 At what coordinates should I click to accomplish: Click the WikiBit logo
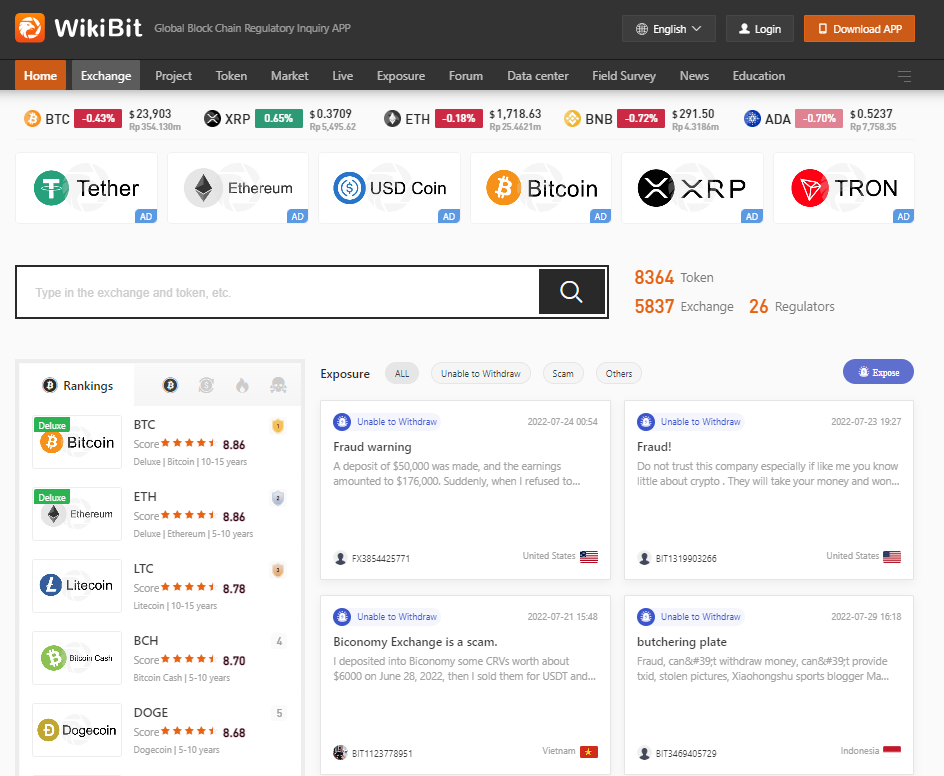tap(82, 28)
